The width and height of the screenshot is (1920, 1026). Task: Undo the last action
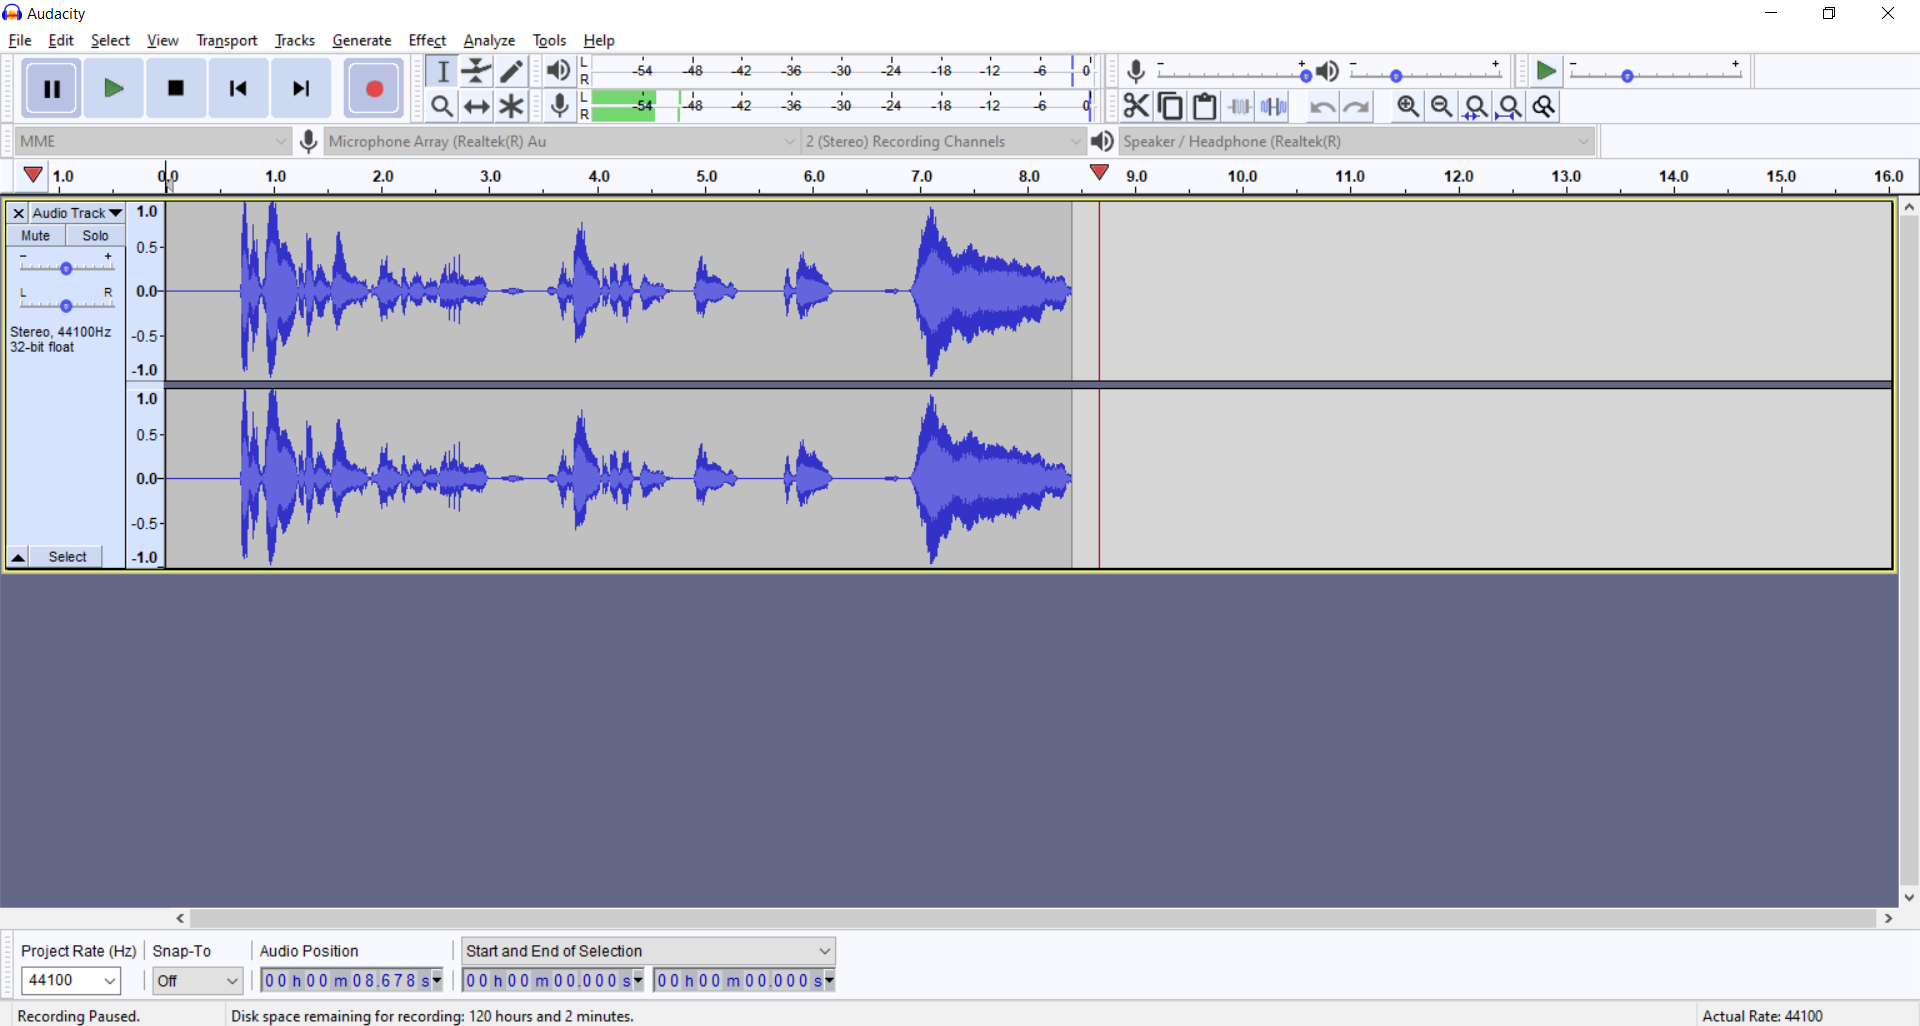tap(1322, 106)
